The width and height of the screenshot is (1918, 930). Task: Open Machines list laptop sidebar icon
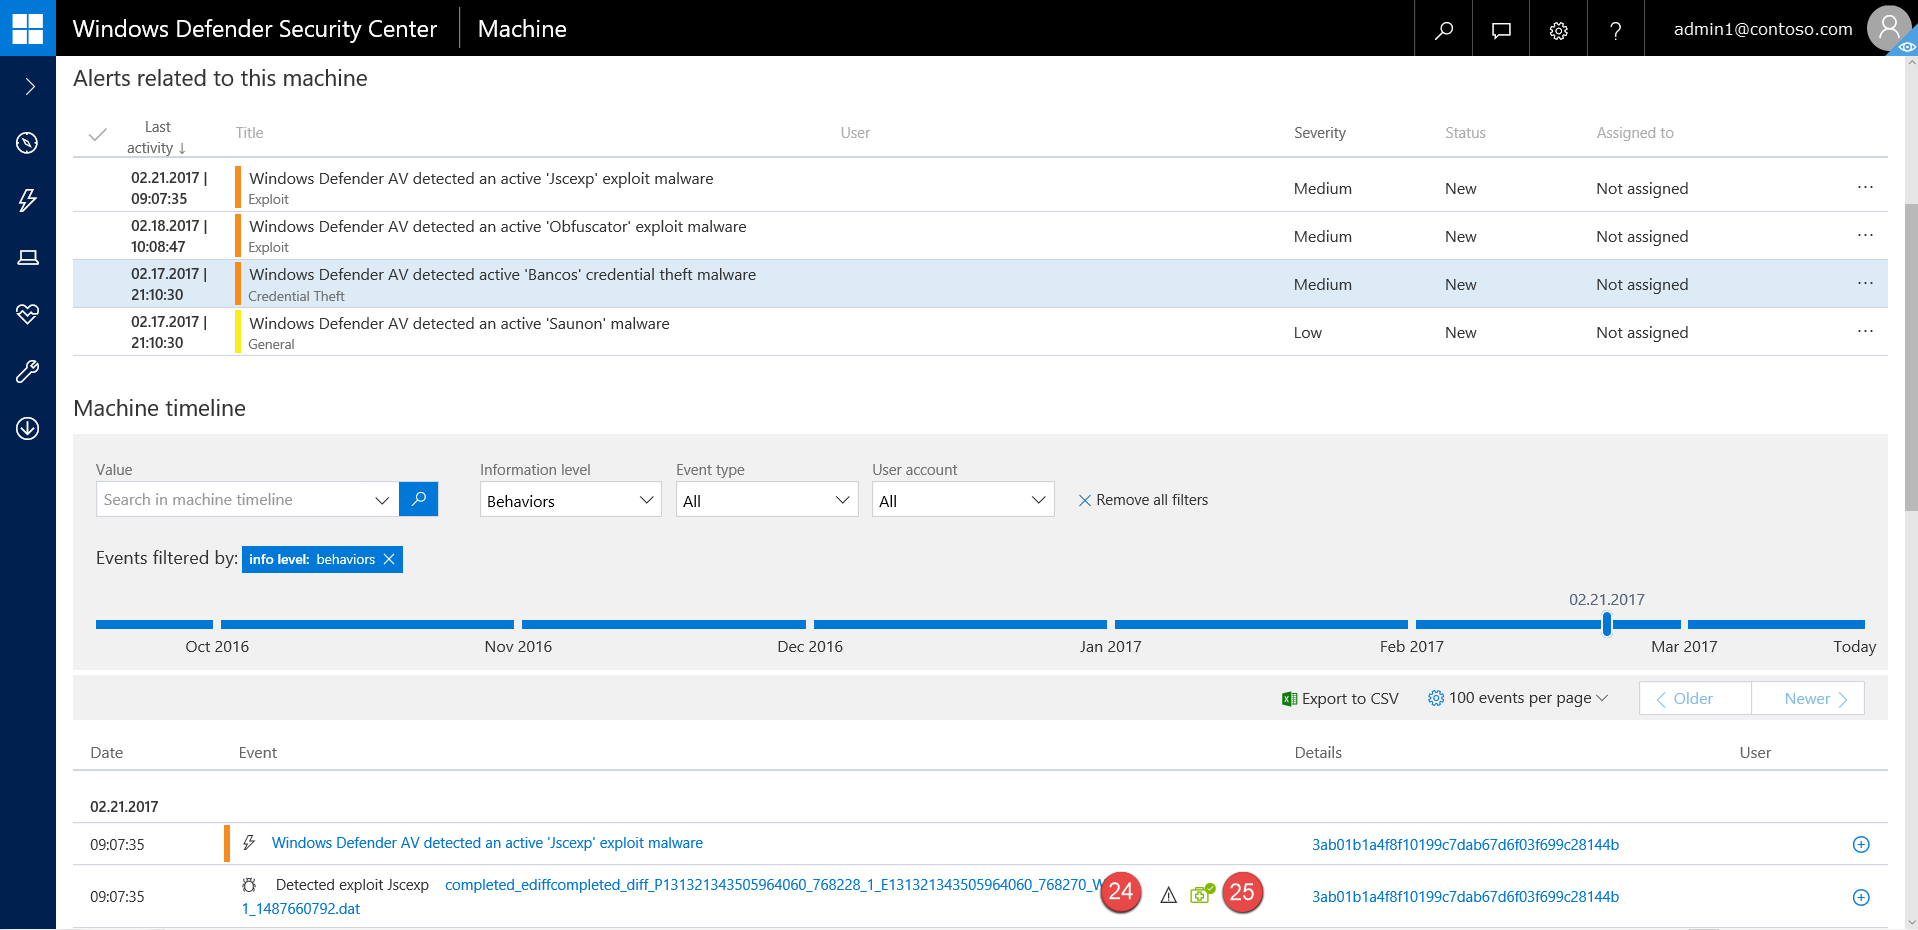tap(28, 258)
